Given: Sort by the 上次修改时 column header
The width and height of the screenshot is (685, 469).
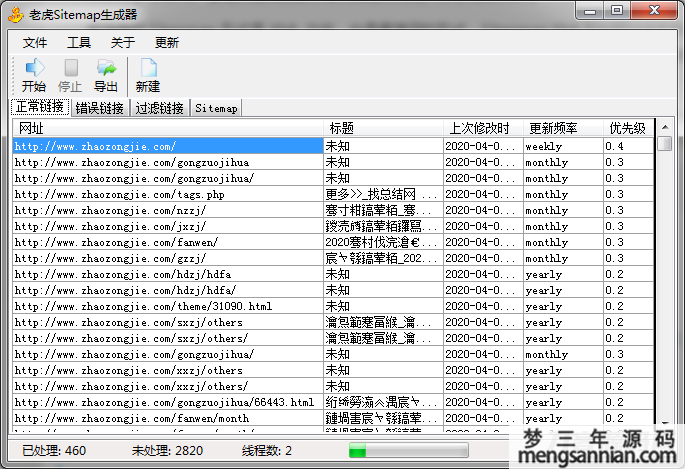Looking at the screenshot, I should (x=483, y=128).
